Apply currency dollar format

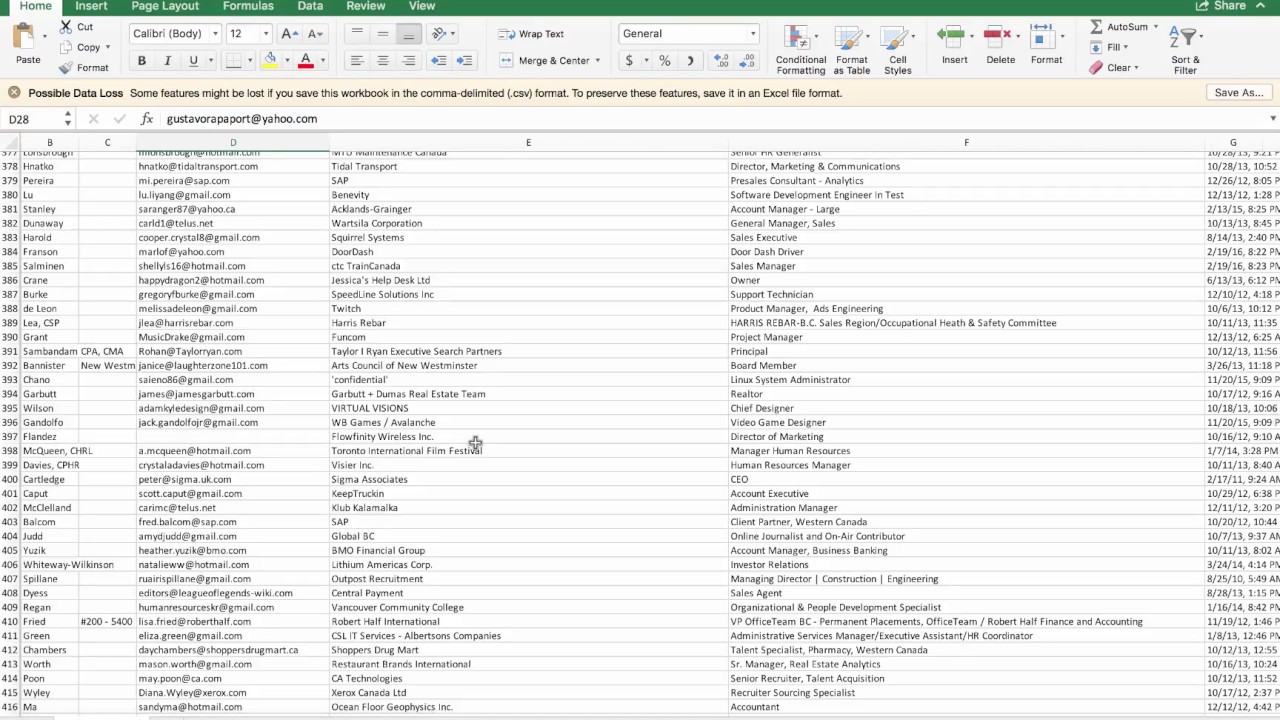coord(629,61)
